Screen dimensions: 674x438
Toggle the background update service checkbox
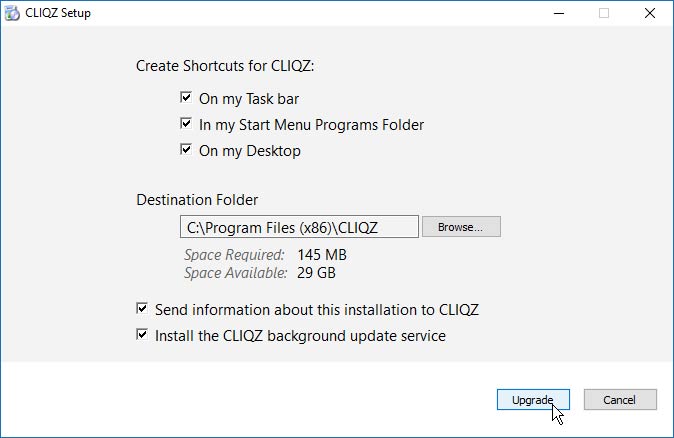tap(142, 334)
